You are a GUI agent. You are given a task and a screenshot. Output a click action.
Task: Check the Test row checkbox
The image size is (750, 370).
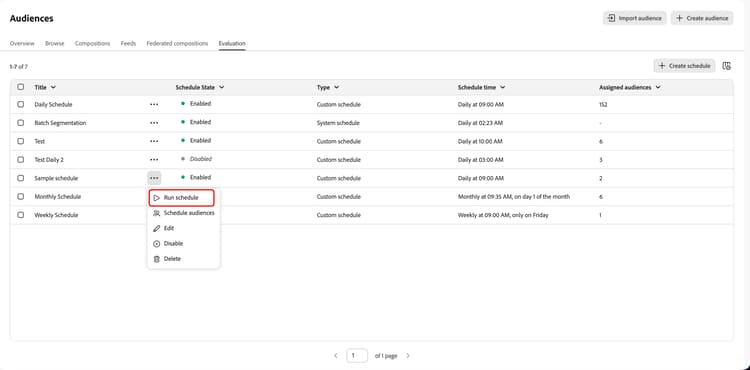21,141
